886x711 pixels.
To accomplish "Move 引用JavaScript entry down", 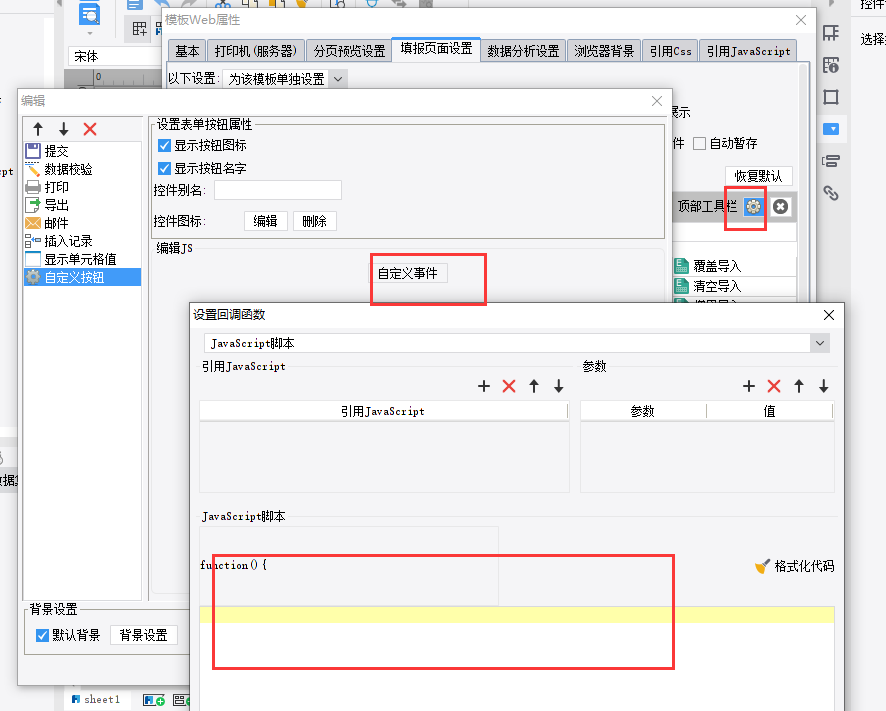I will (x=559, y=386).
